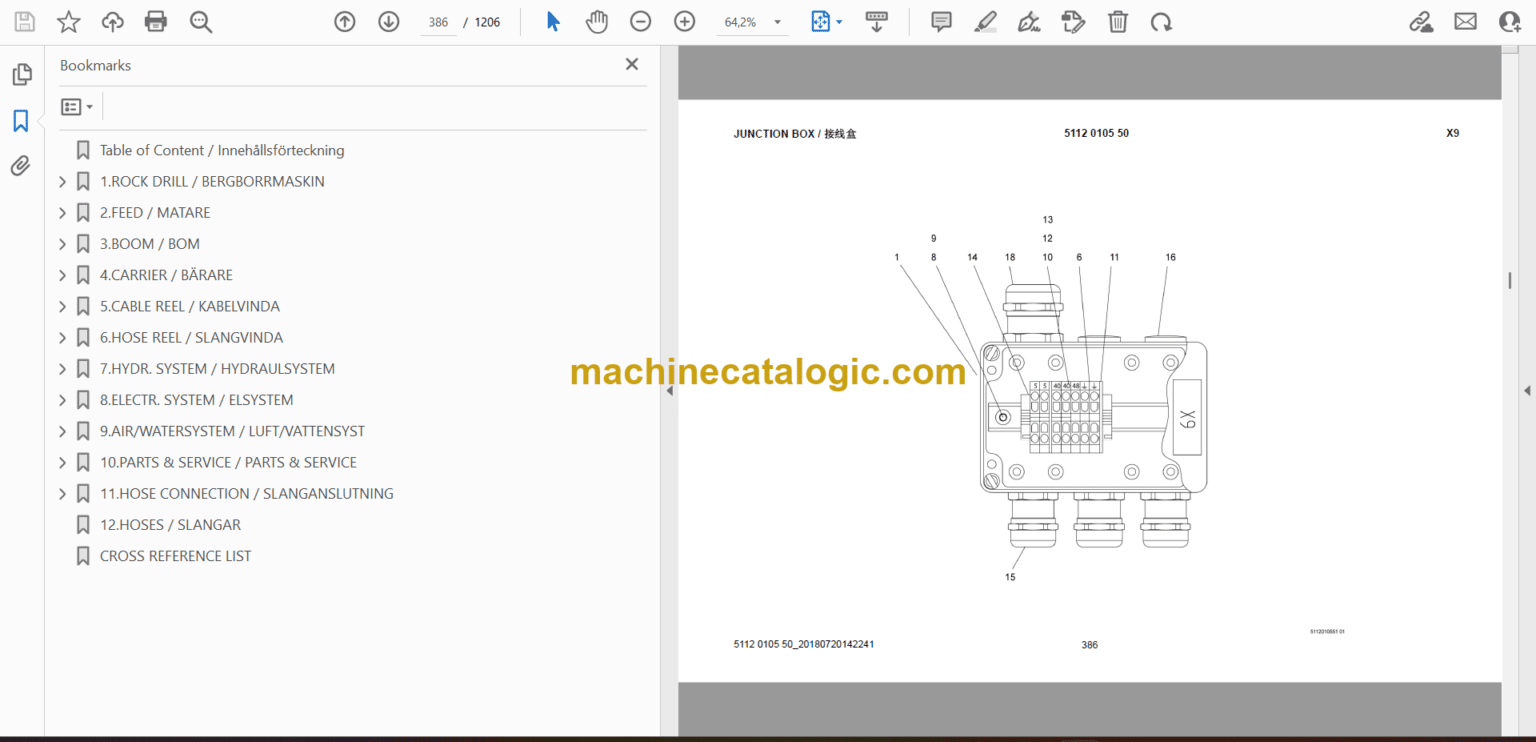Expand the 1.ROCK DRILL bookmark
1536x742 pixels.
click(62, 181)
